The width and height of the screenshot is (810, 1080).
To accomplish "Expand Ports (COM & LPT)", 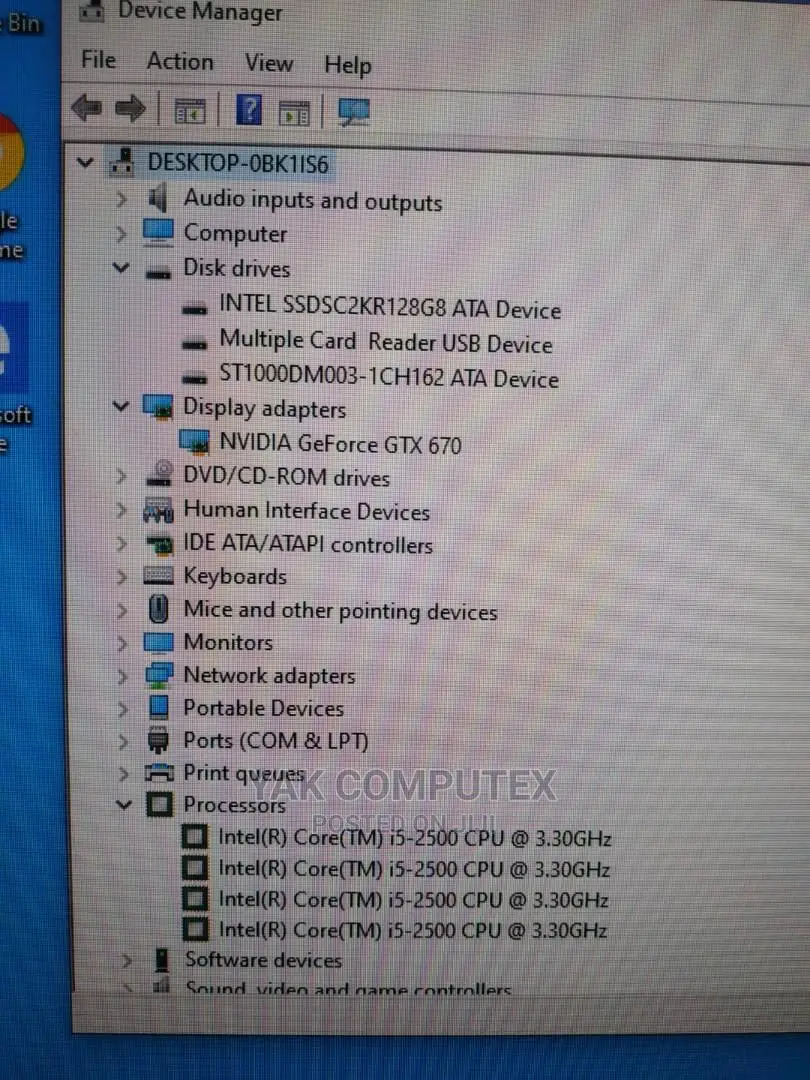I will click(x=123, y=742).
